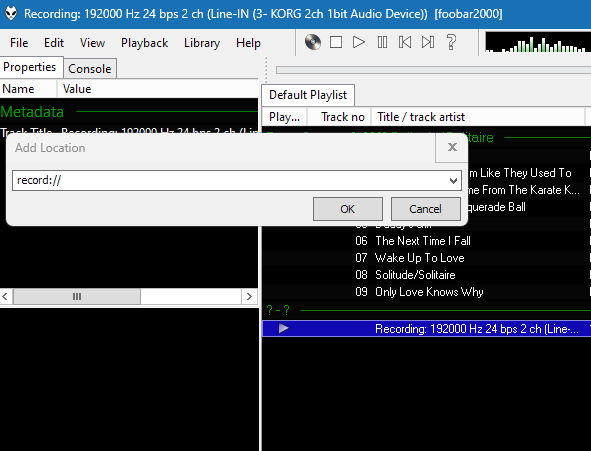Close the Add Location dialog with X

point(452,147)
